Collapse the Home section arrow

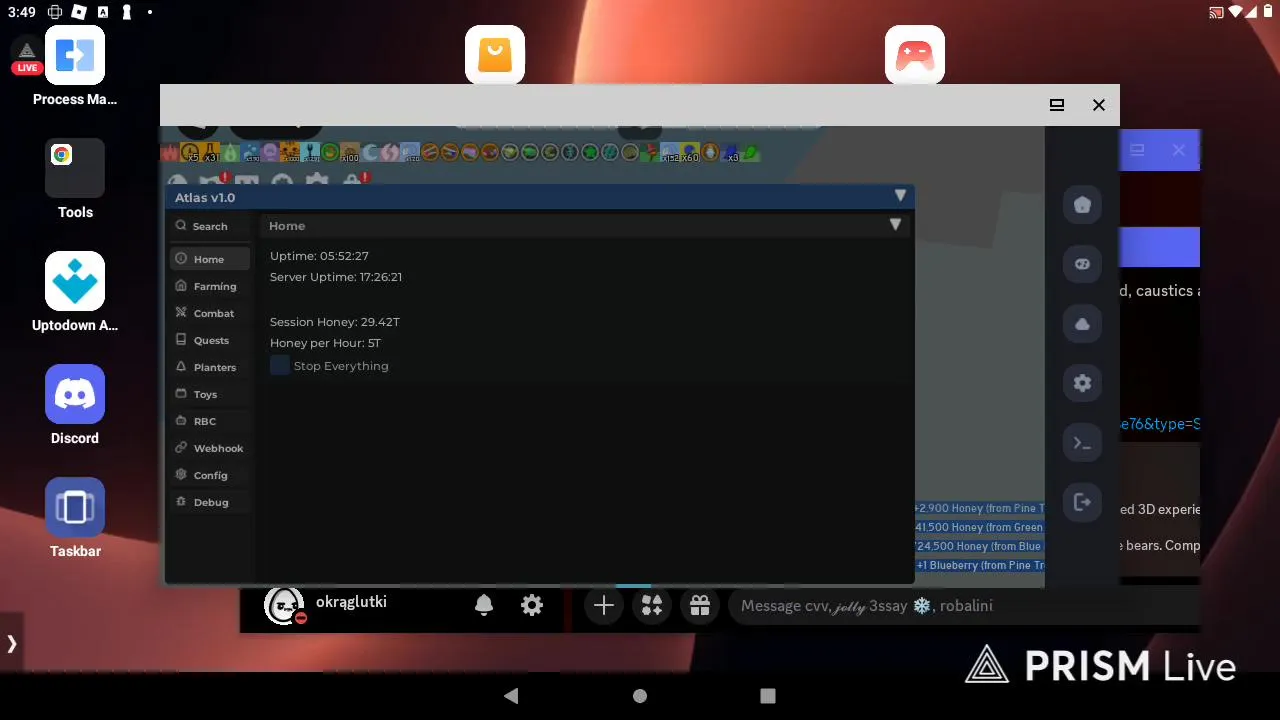click(x=895, y=225)
